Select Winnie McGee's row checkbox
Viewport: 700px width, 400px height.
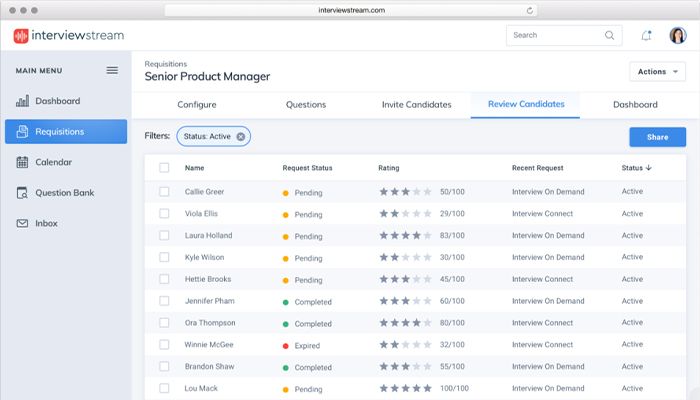tap(164, 345)
